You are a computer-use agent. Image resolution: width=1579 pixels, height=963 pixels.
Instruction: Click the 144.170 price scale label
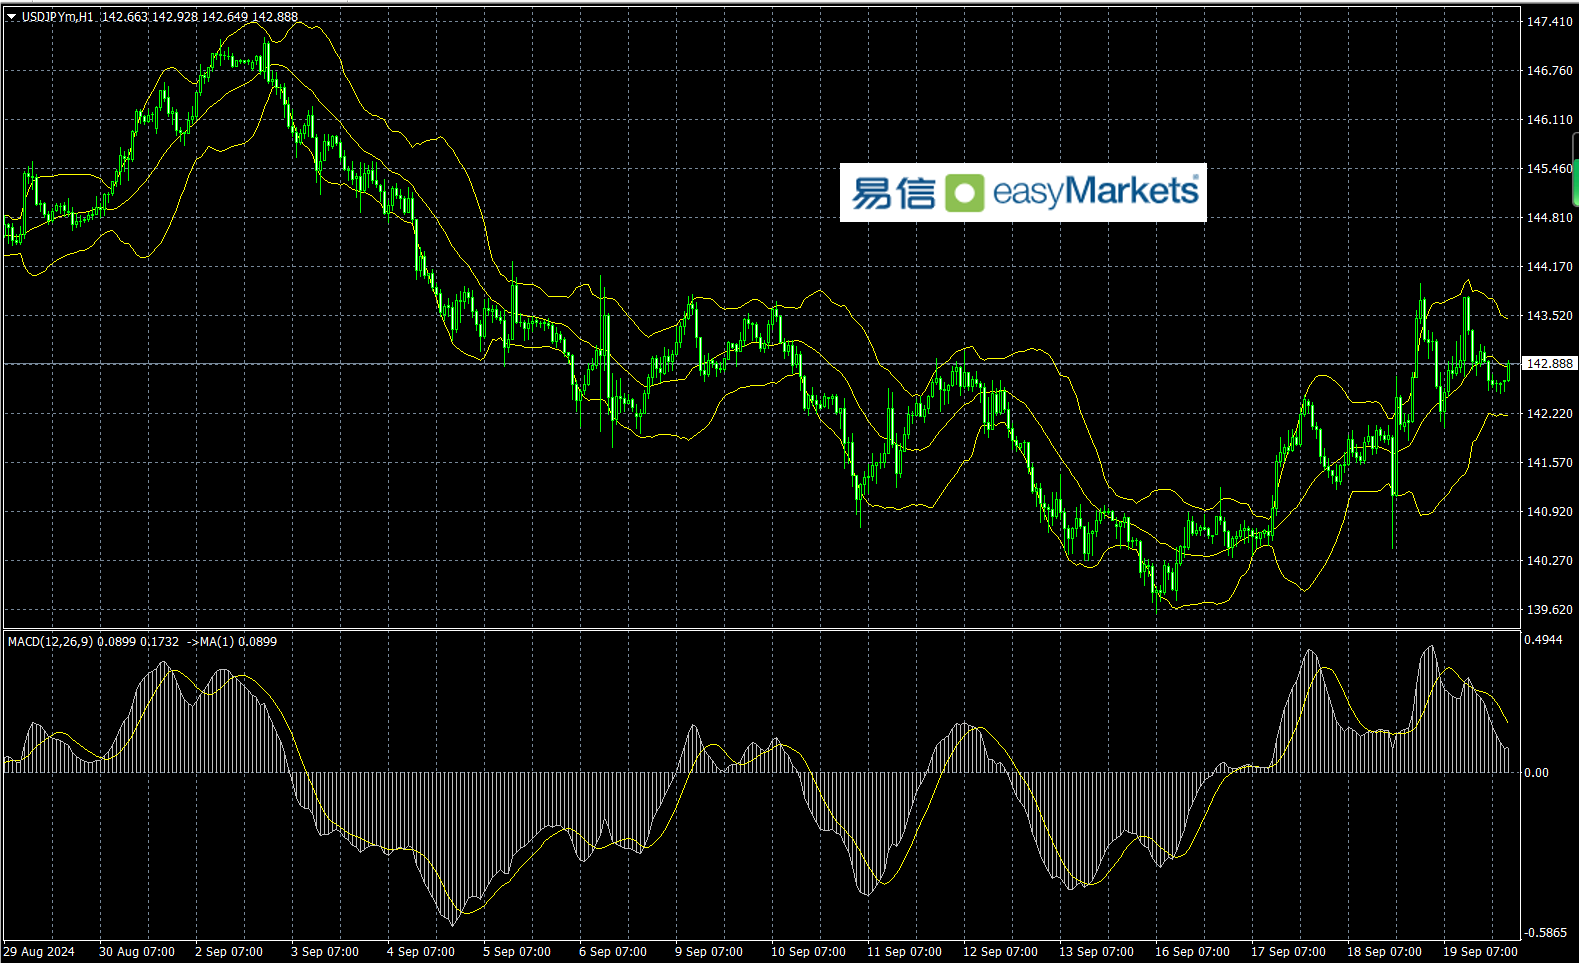(x=1549, y=267)
